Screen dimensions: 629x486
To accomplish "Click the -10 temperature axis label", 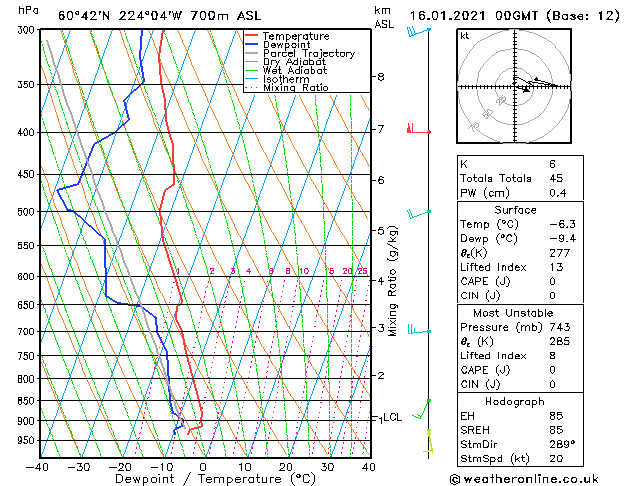I will tap(161, 467).
